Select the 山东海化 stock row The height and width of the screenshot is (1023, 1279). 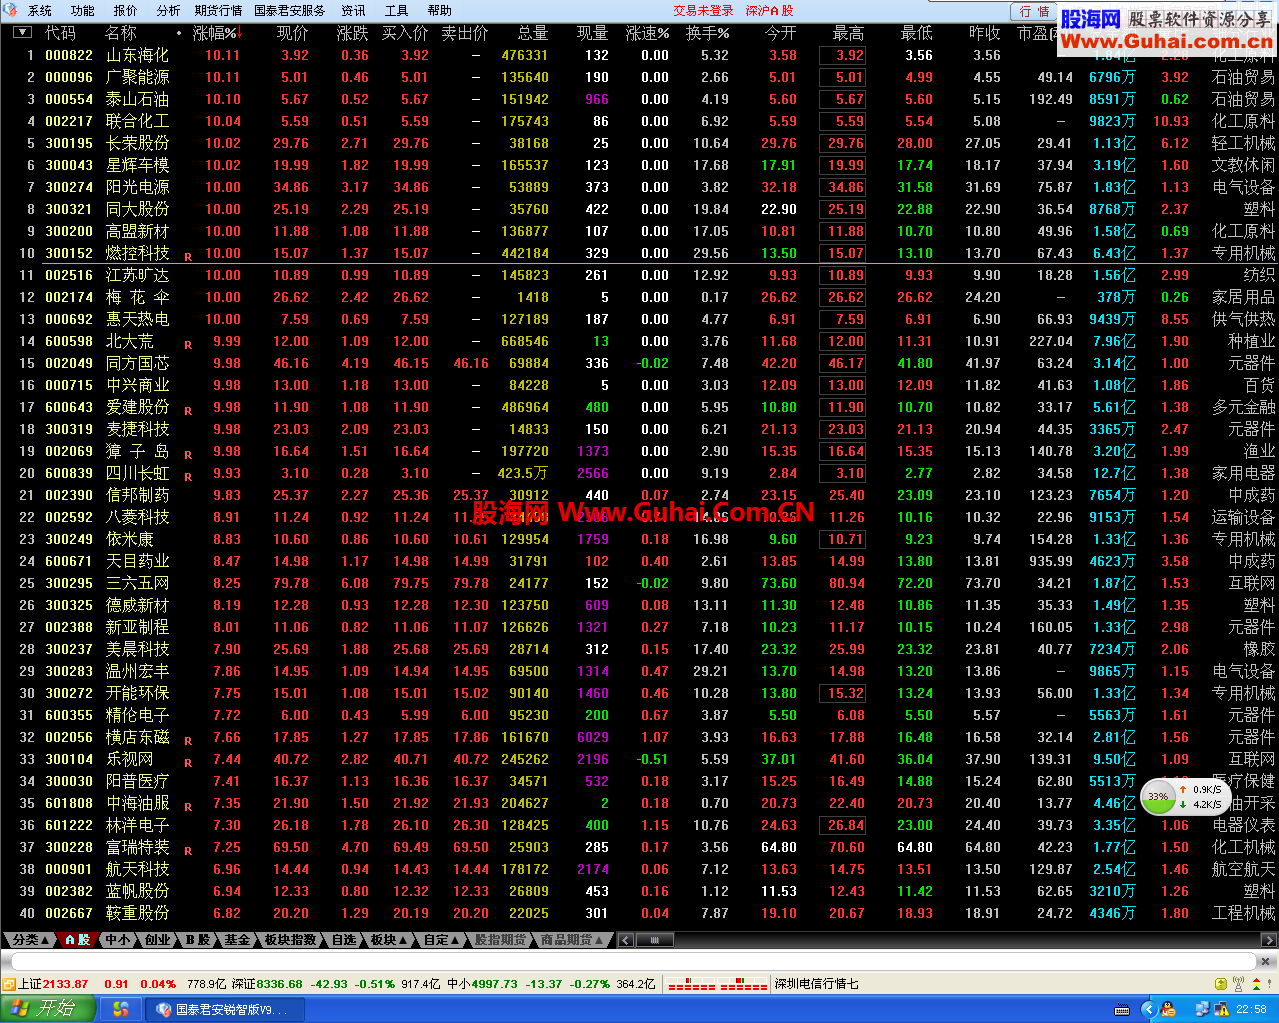tap(639, 55)
